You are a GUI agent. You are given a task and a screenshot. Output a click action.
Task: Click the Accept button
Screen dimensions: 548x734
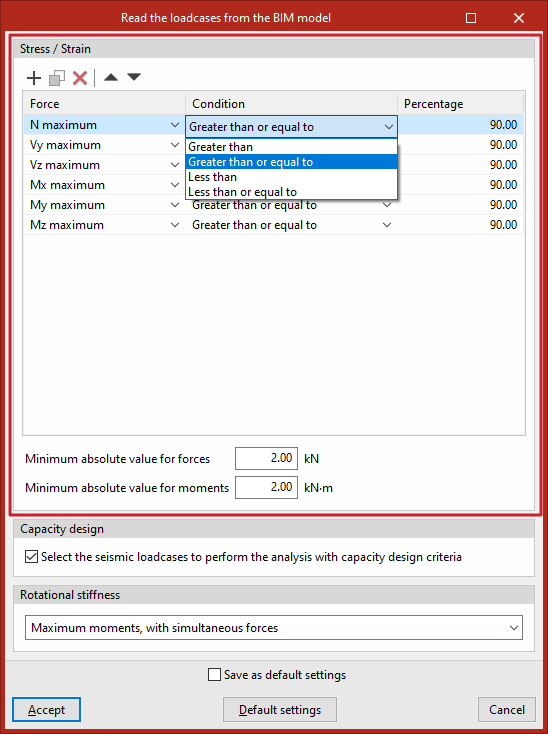46,710
